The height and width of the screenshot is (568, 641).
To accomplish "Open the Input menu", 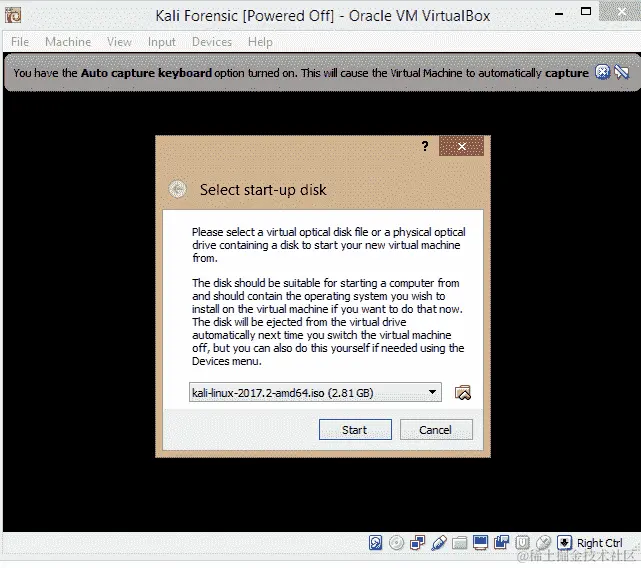I will (x=161, y=42).
